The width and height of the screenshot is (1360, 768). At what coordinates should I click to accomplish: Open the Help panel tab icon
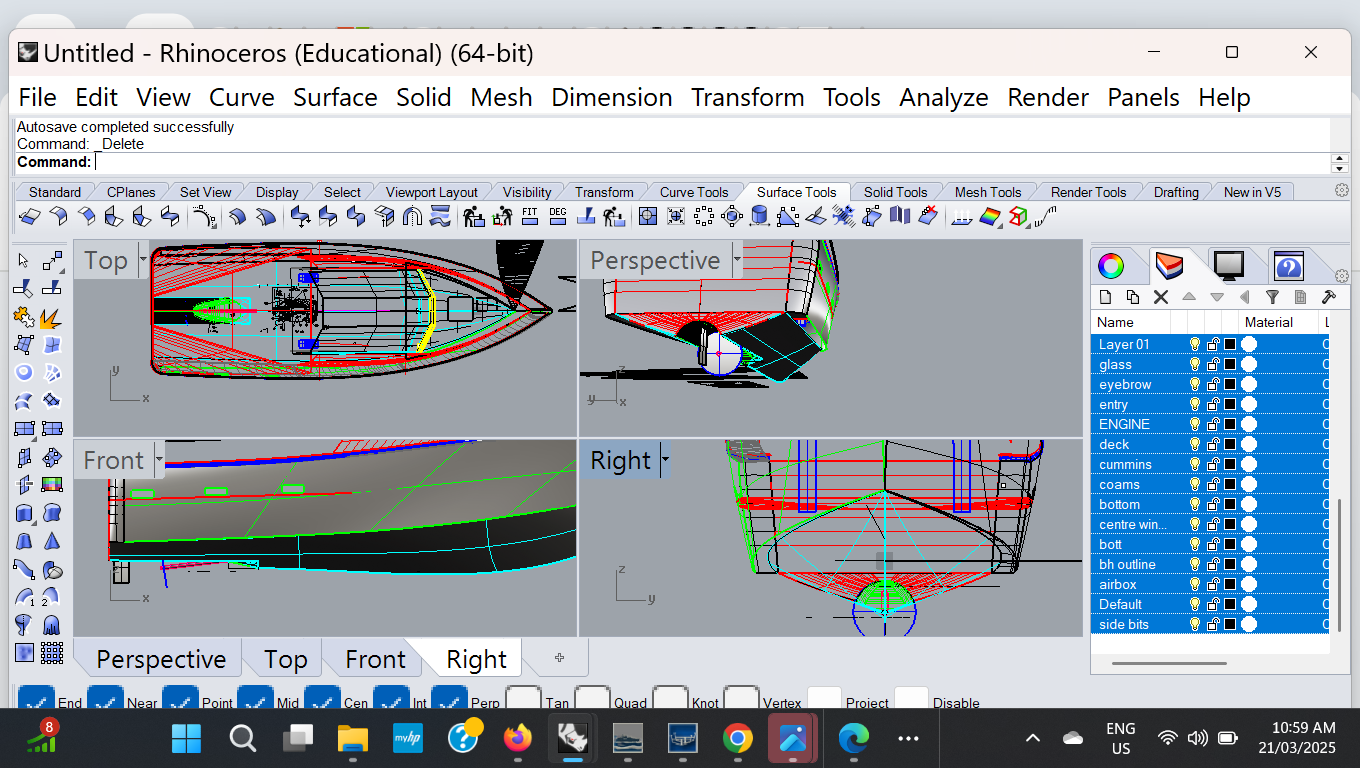point(1288,266)
